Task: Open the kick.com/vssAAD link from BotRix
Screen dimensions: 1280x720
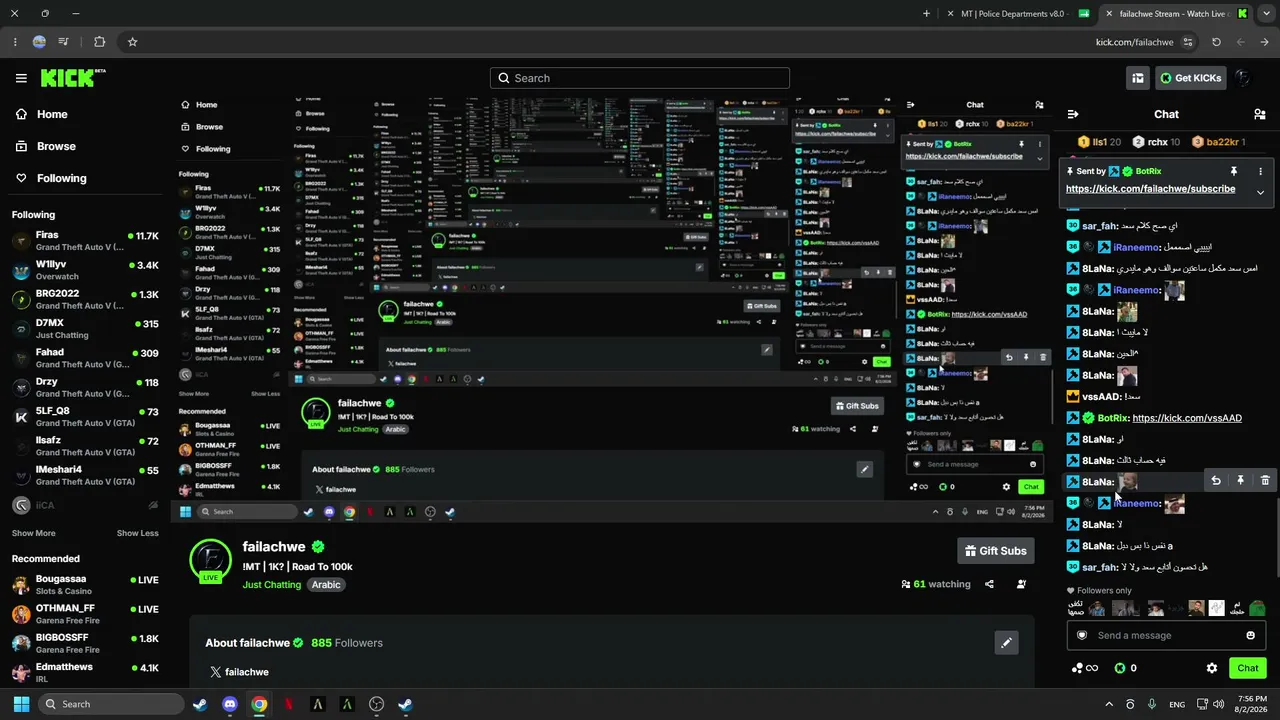Action: pos(1187,418)
